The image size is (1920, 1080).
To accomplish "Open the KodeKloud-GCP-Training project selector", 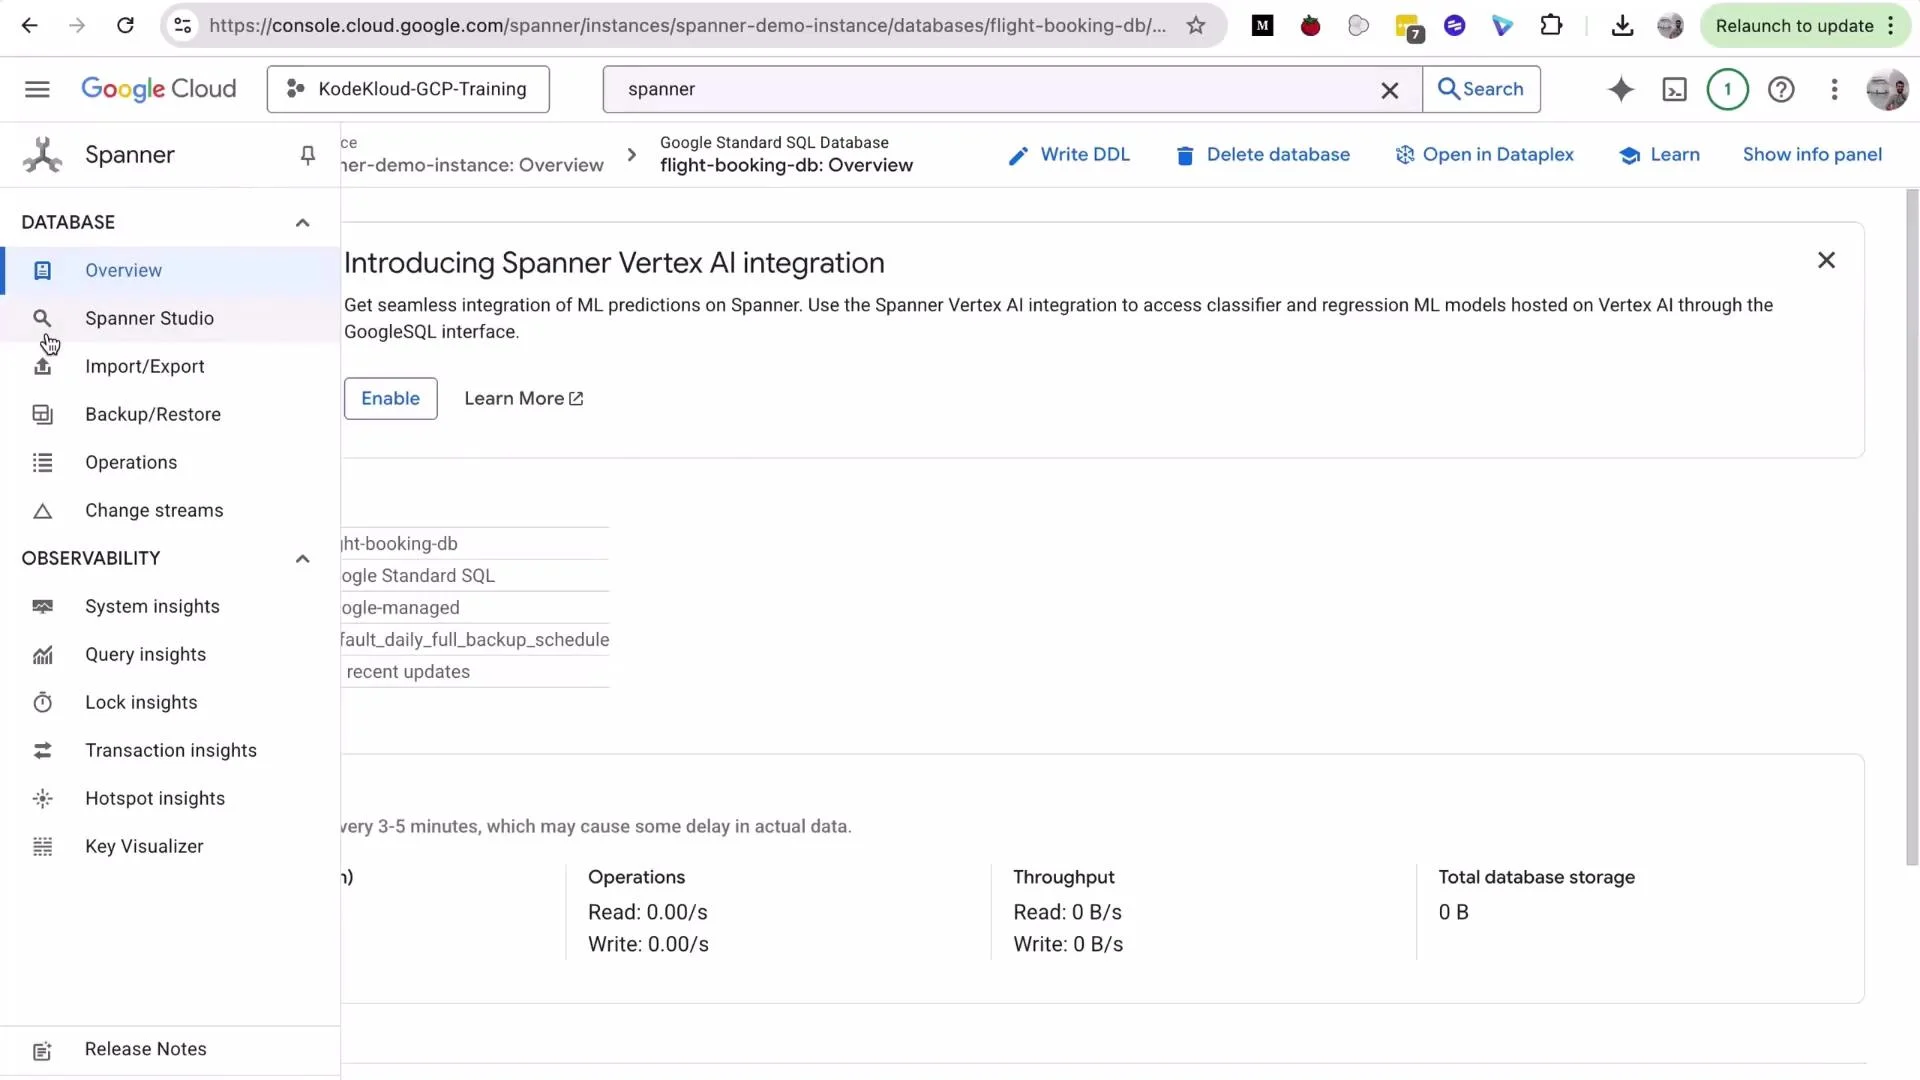I will tap(408, 89).
